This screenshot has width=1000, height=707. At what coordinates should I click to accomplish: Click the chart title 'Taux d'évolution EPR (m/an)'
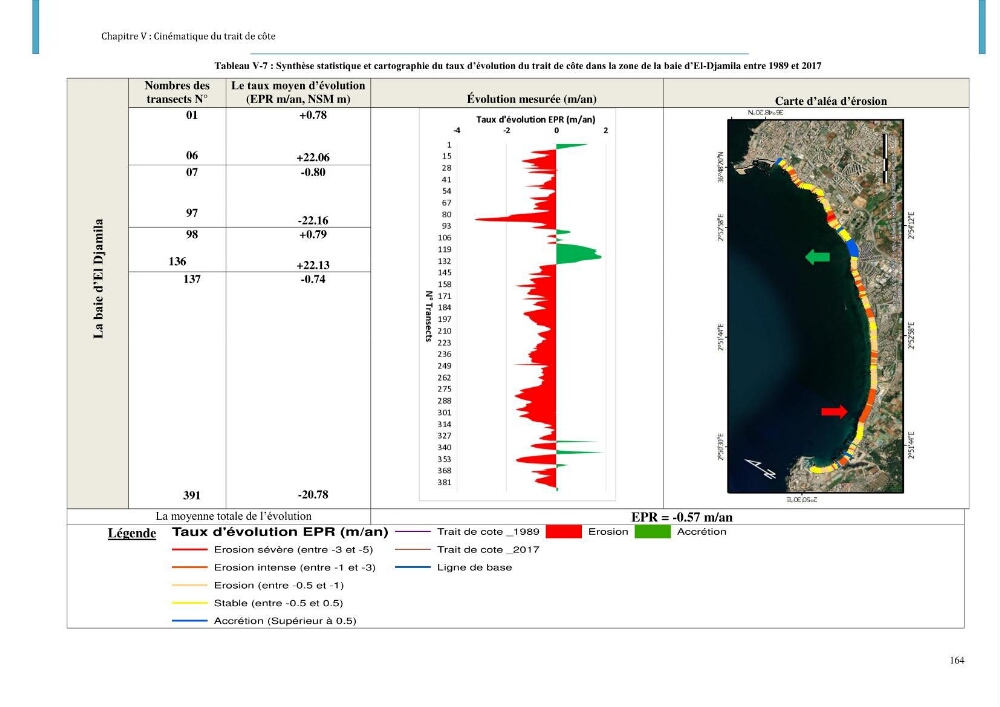click(x=536, y=119)
